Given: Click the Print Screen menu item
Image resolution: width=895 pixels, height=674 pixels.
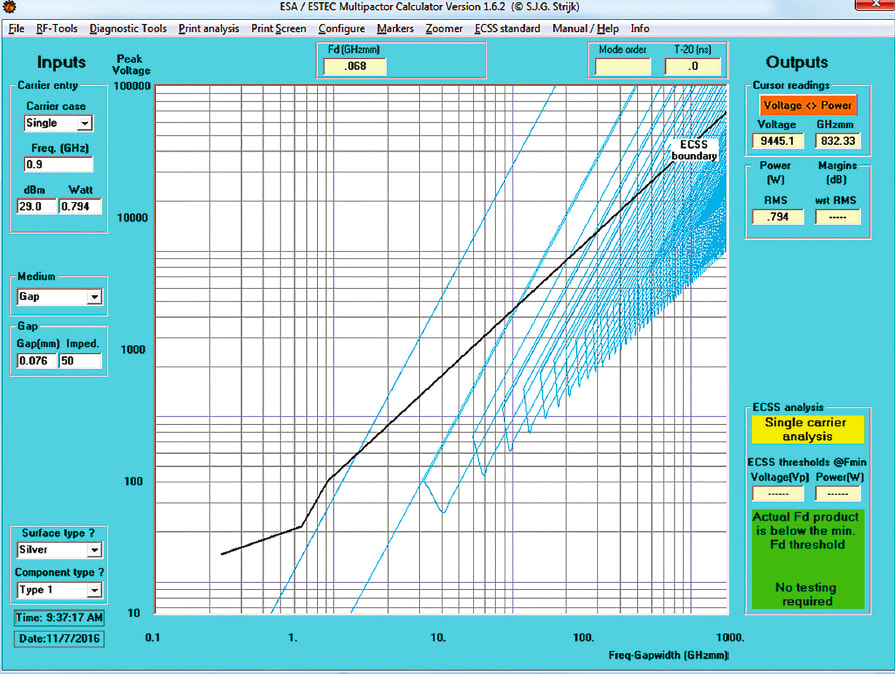Looking at the screenshot, I should (x=279, y=29).
